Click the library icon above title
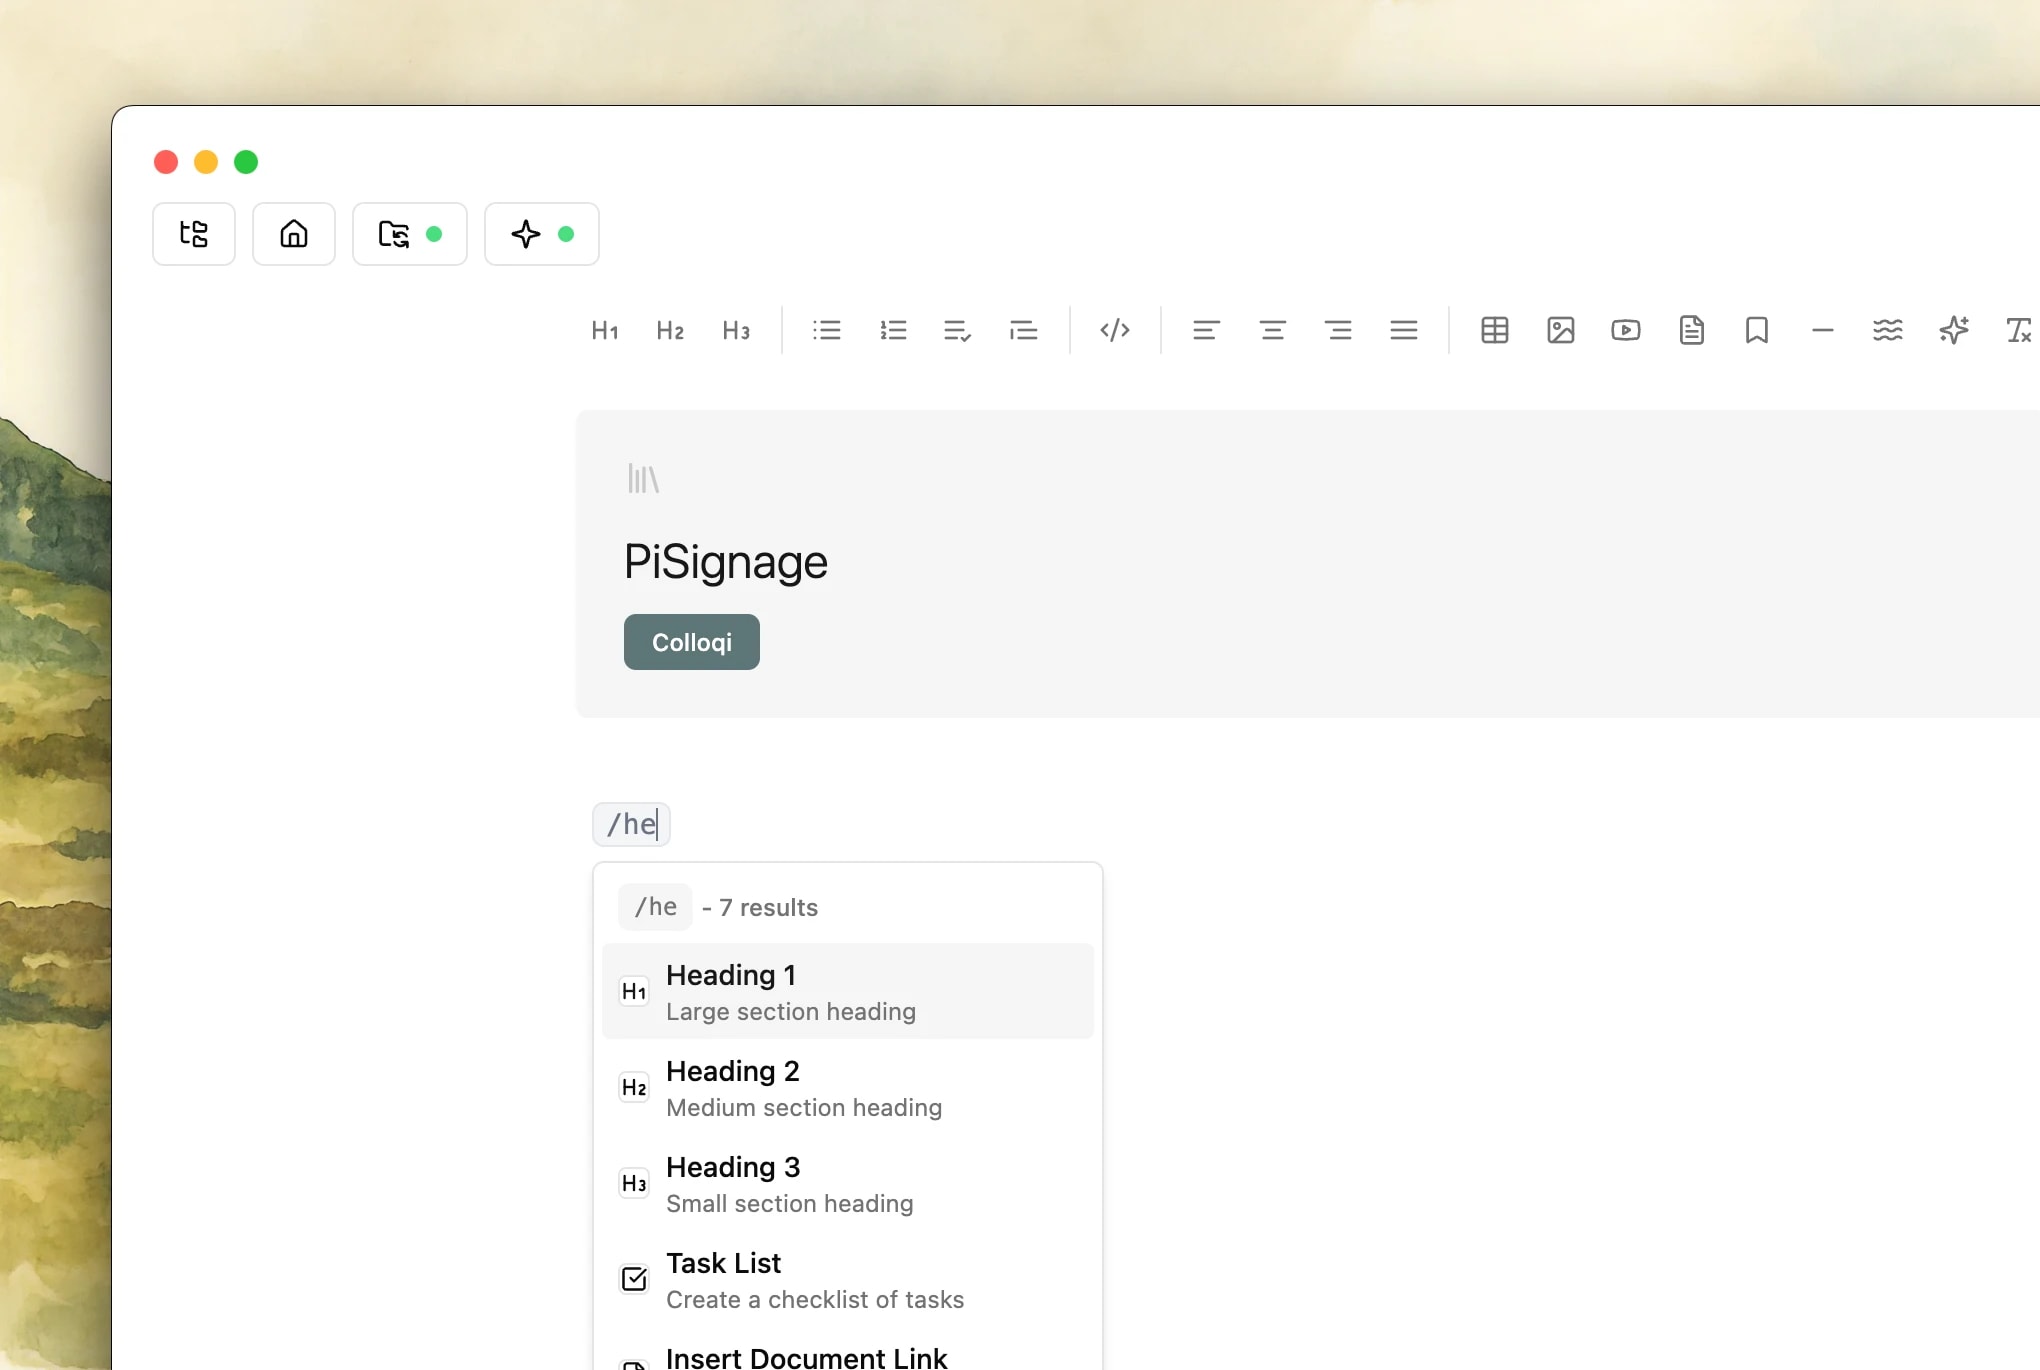The width and height of the screenshot is (2040, 1370). pyautogui.click(x=643, y=478)
